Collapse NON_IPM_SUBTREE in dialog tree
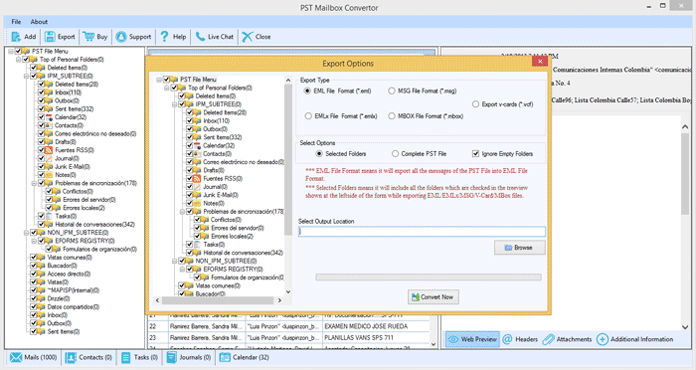This screenshot has height=370, width=696. click(174, 261)
